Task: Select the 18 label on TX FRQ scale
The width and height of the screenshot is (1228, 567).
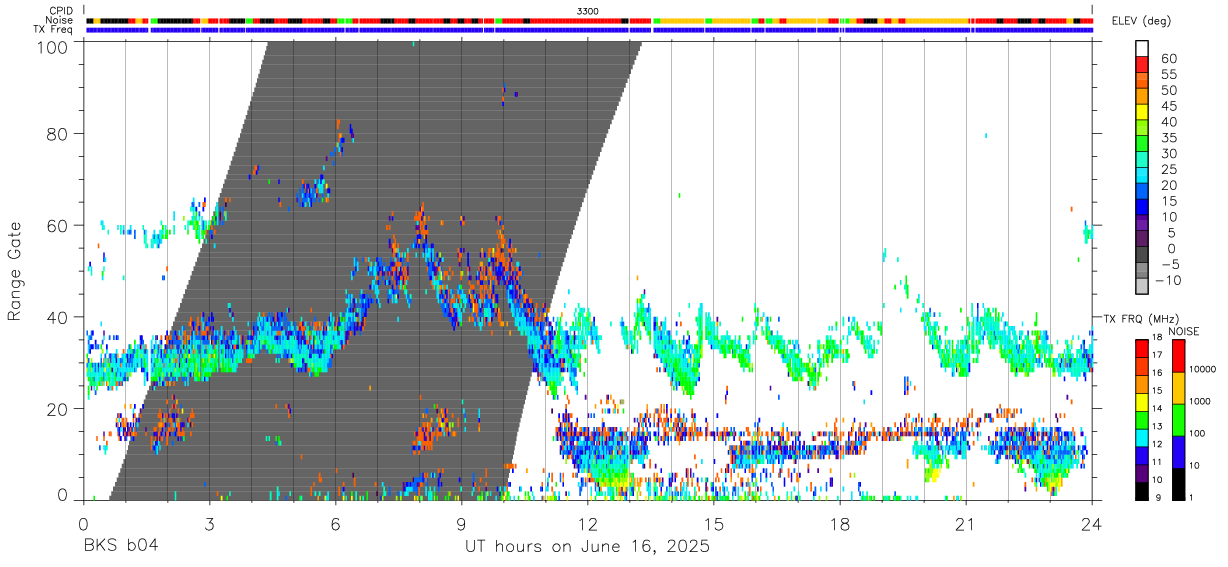Action: pos(1158,338)
